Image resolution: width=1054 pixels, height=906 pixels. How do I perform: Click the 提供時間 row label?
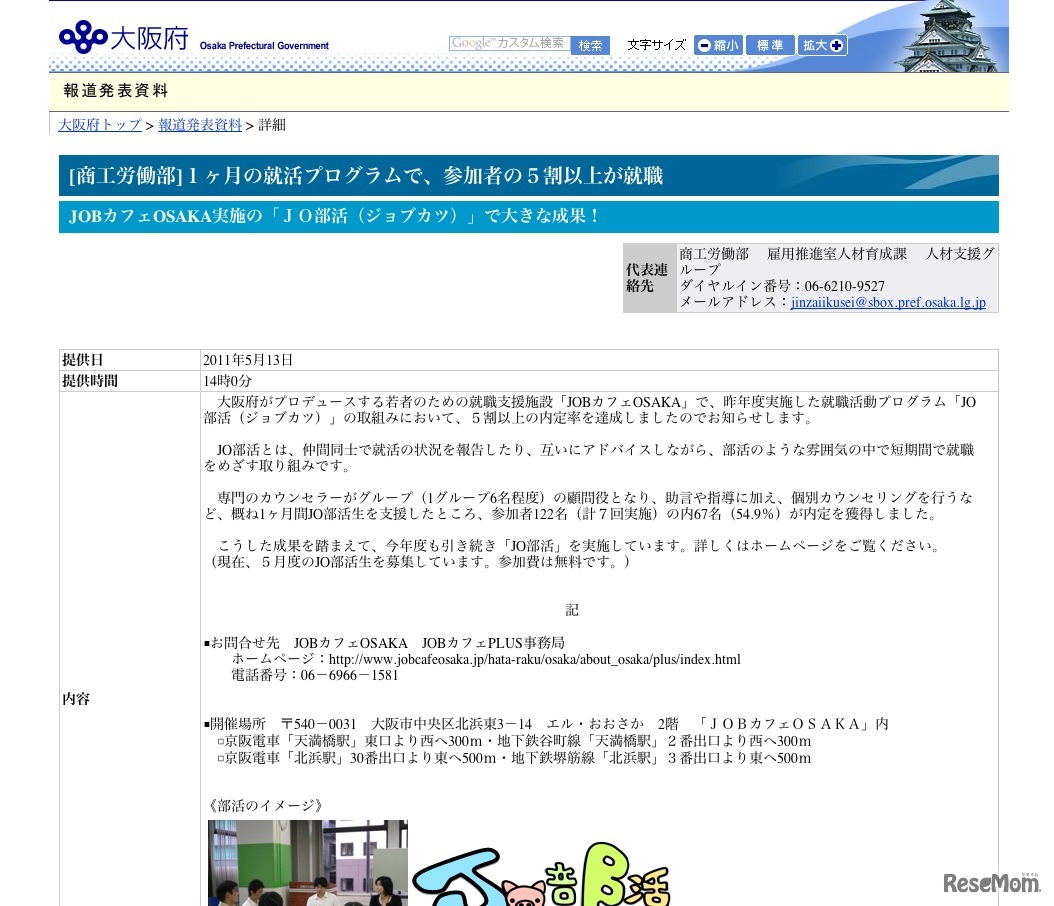90,381
